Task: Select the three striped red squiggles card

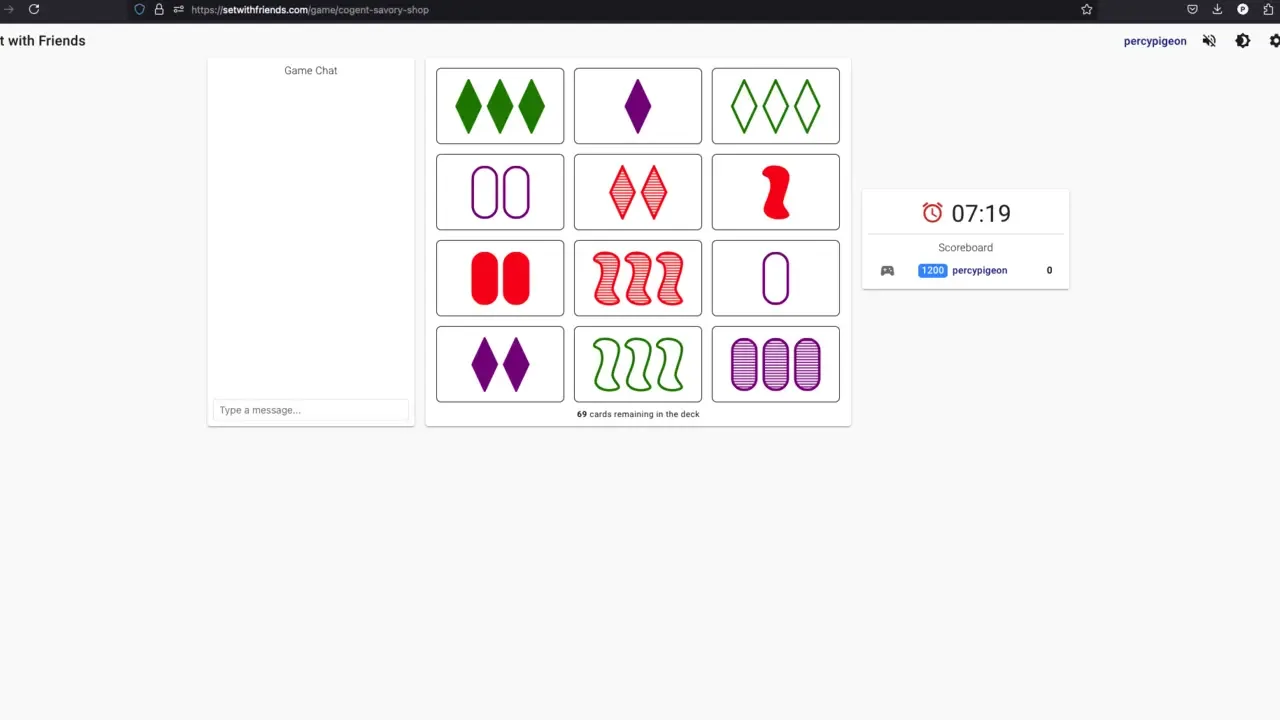Action: click(x=638, y=278)
